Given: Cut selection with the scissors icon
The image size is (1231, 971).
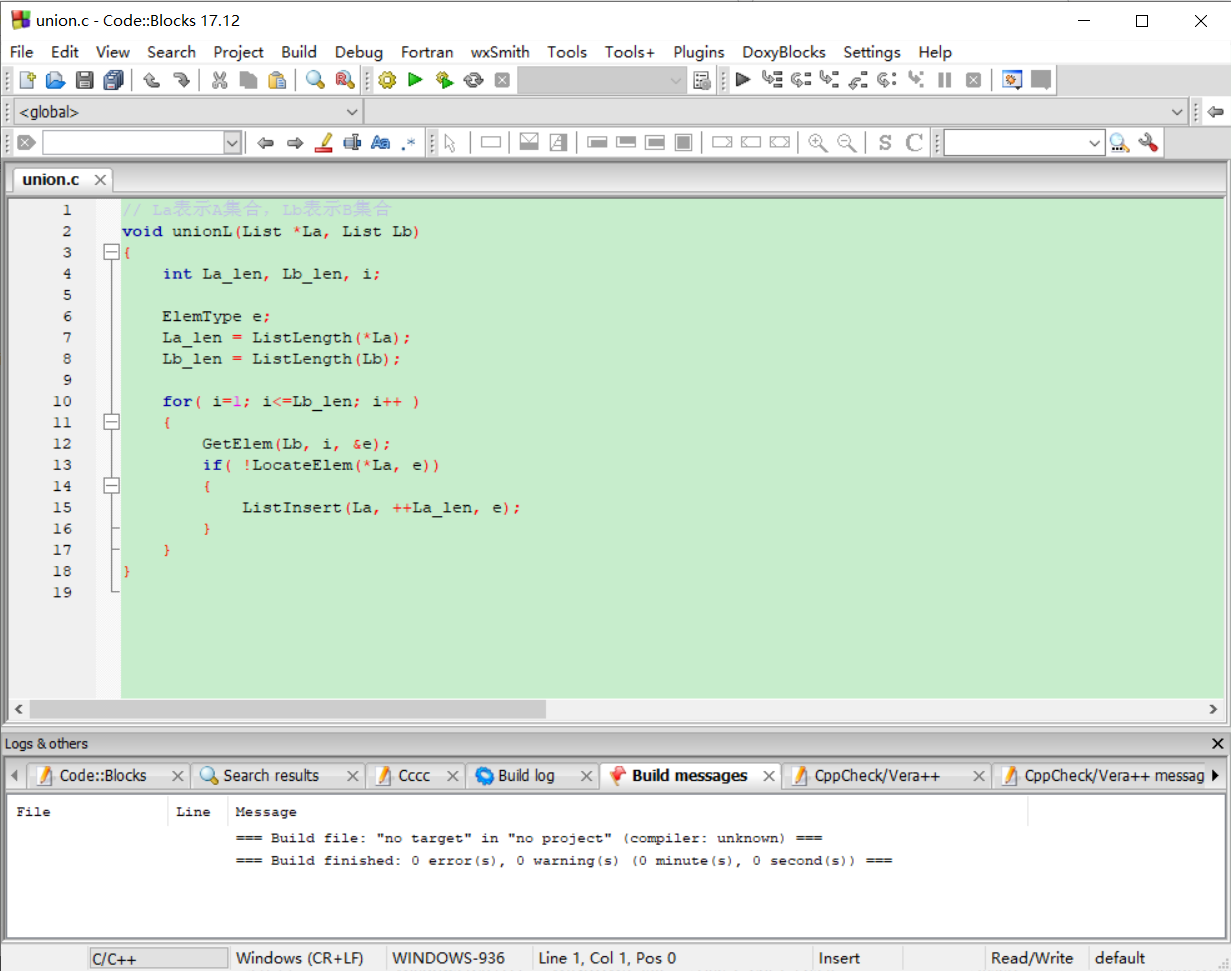Looking at the screenshot, I should 219,80.
